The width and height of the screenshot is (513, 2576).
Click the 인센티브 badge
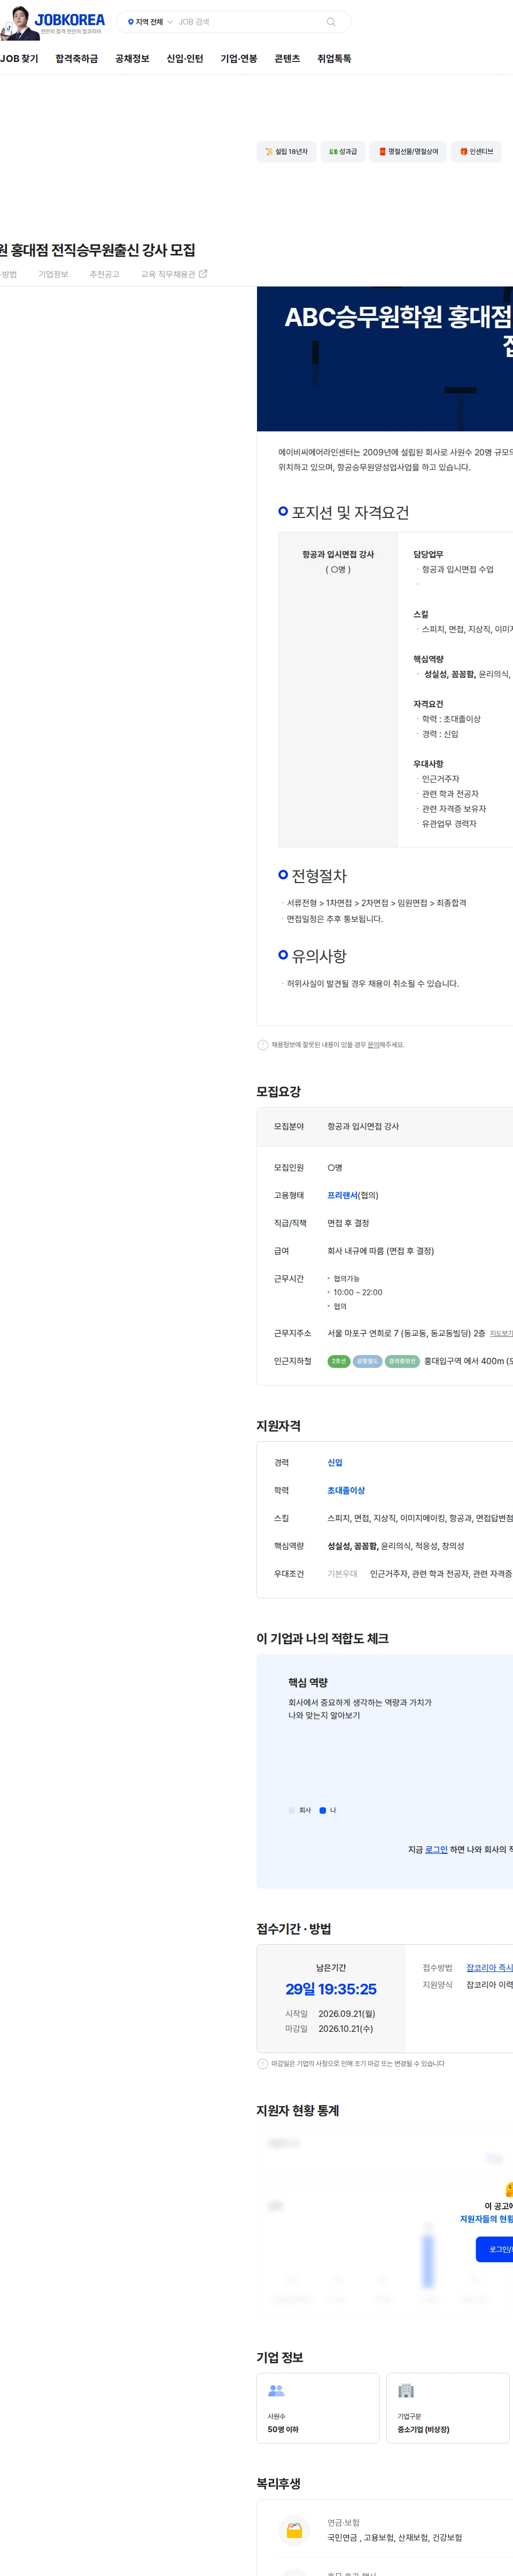coord(477,152)
